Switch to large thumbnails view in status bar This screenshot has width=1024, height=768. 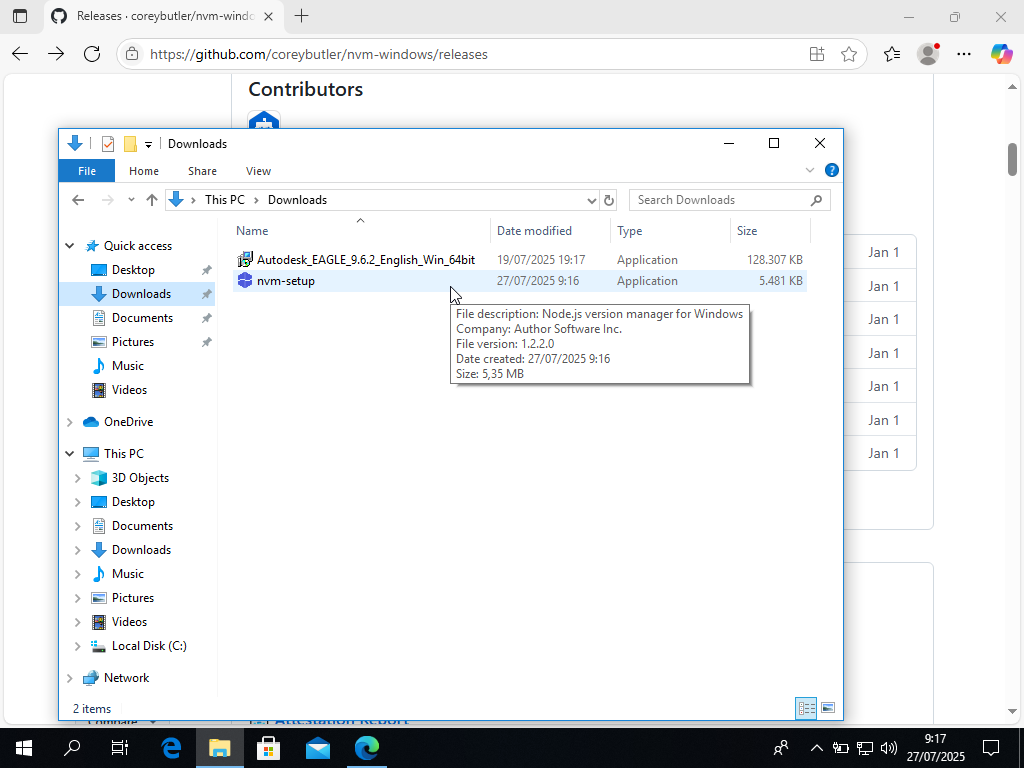[828, 708]
